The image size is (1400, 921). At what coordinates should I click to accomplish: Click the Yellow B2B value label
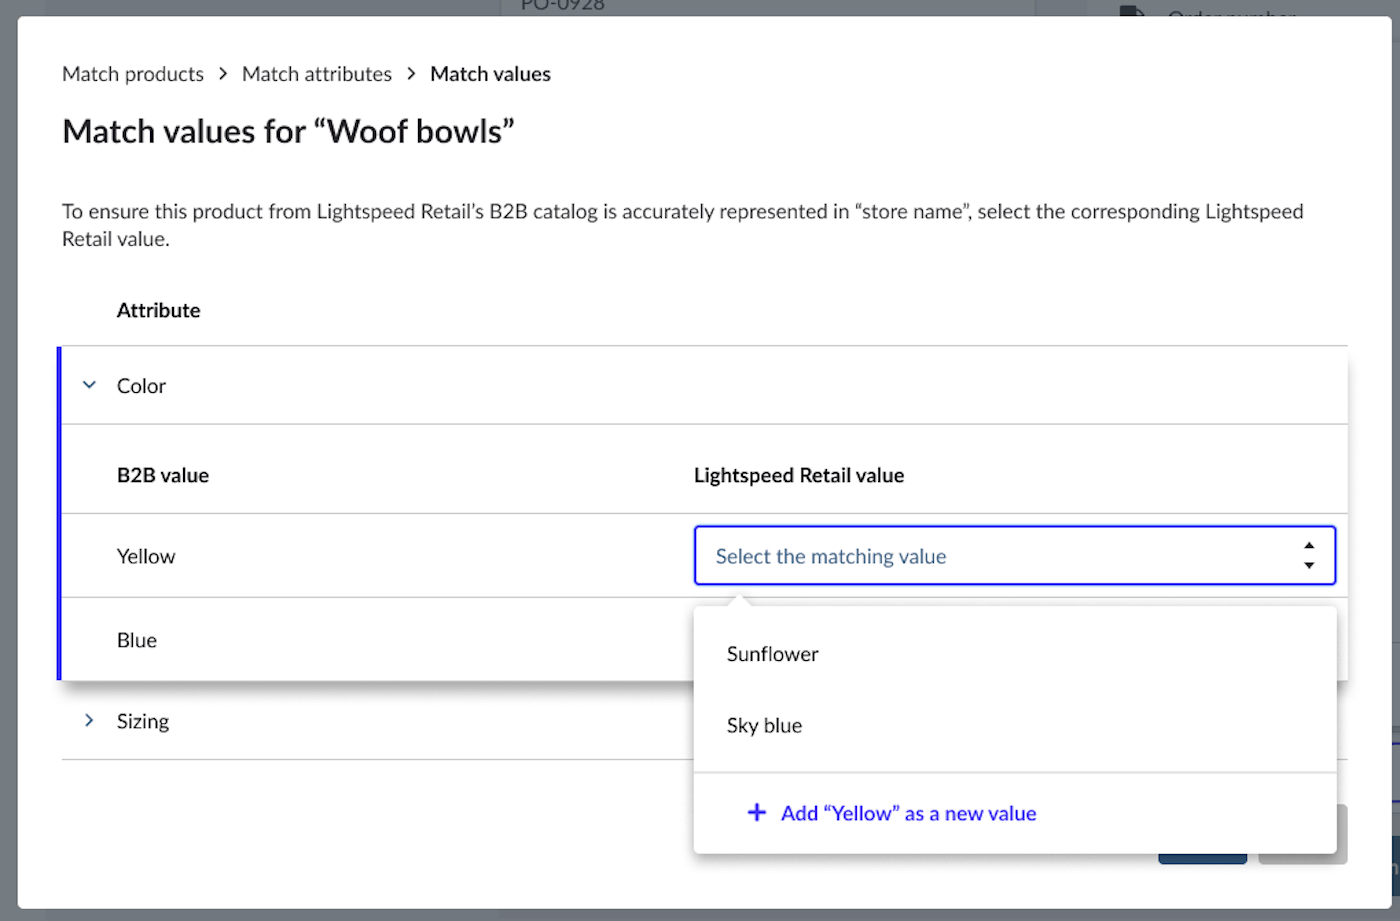click(x=146, y=556)
